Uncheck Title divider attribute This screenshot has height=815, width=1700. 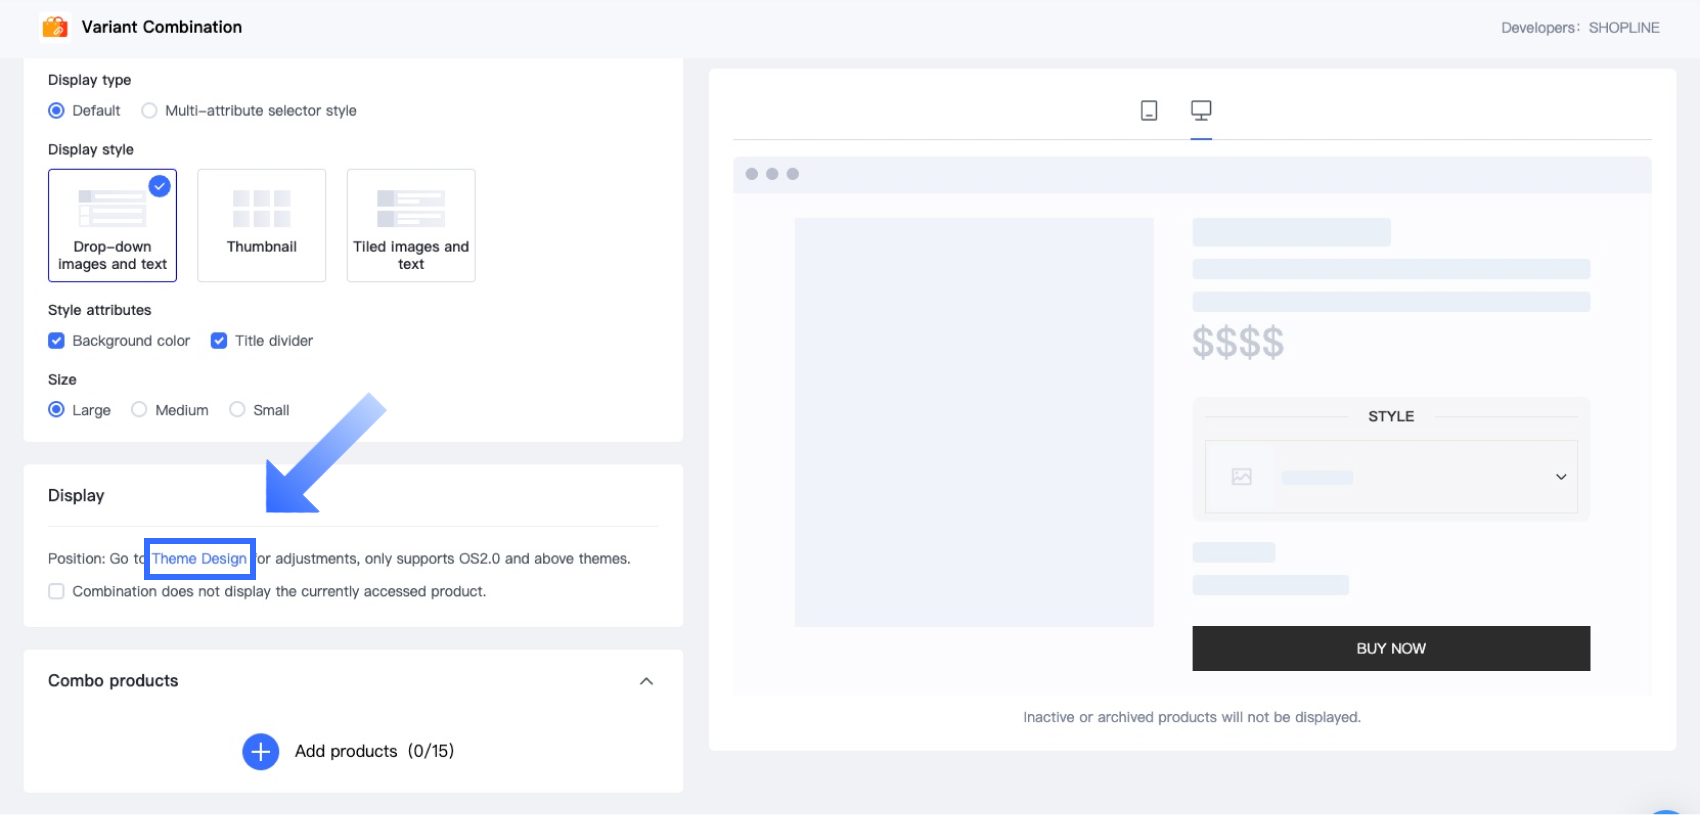click(x=219, y=341)
